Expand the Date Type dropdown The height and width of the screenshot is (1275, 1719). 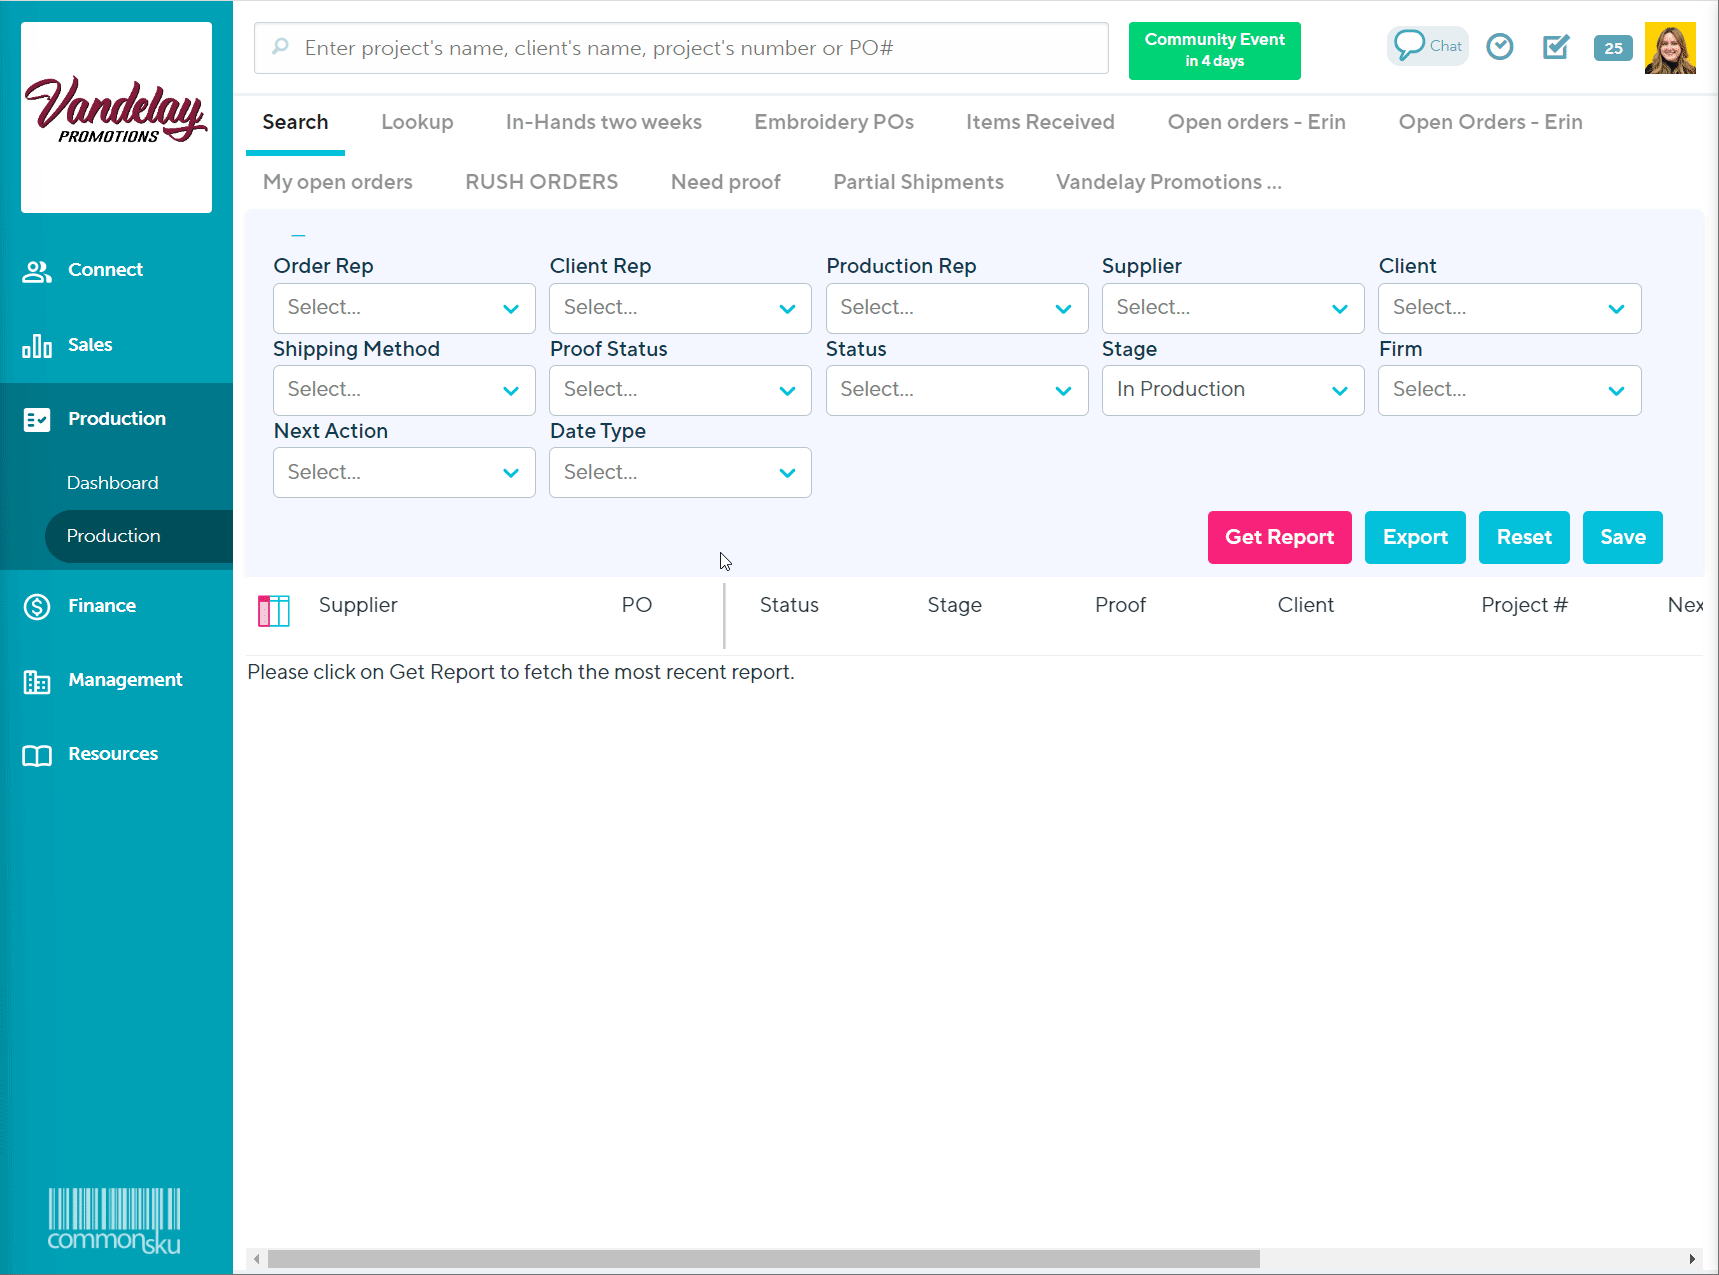(x=679, y=472)
